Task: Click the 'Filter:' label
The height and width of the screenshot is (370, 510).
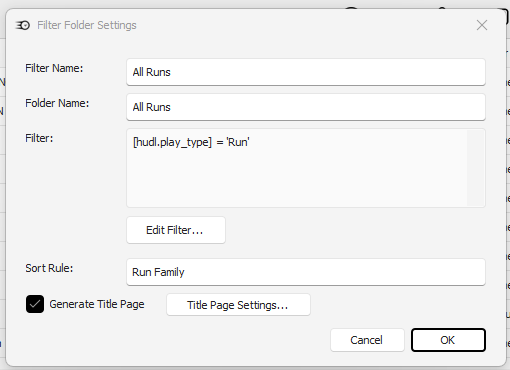Action: click(x=39, y=138)
